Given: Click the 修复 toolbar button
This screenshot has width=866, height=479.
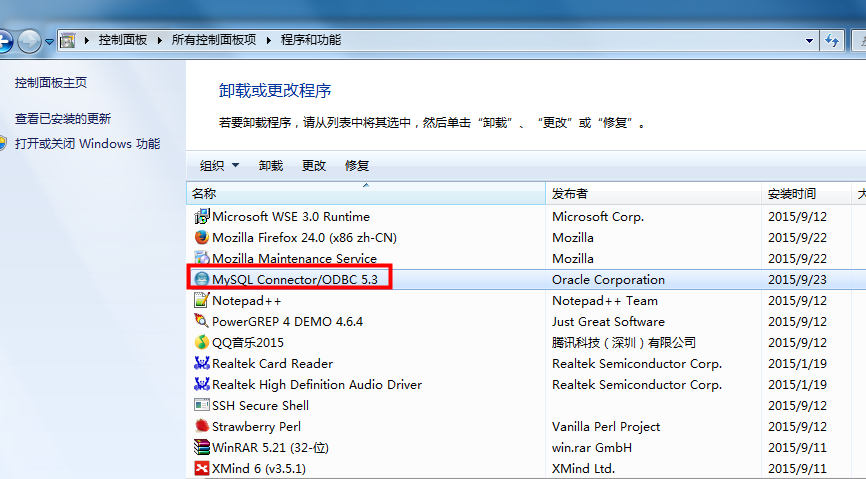Looking at the screenshot, I should pyautogui.click(x=357, y=165).
